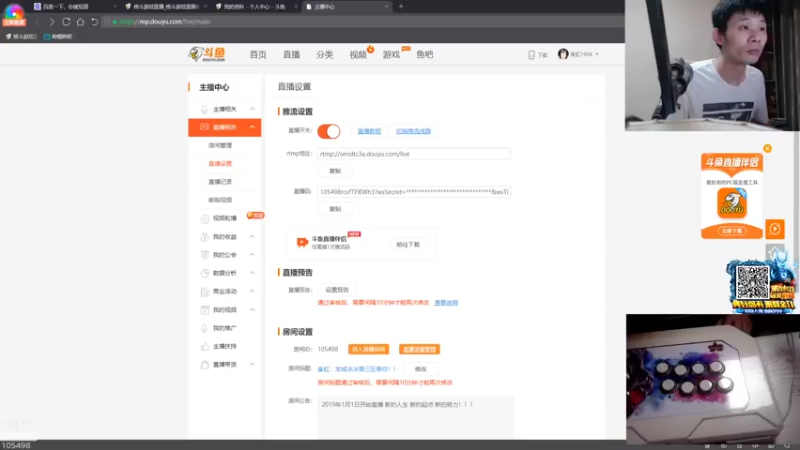Click the mobile download phone icon
800x450 pixels.
531,55
